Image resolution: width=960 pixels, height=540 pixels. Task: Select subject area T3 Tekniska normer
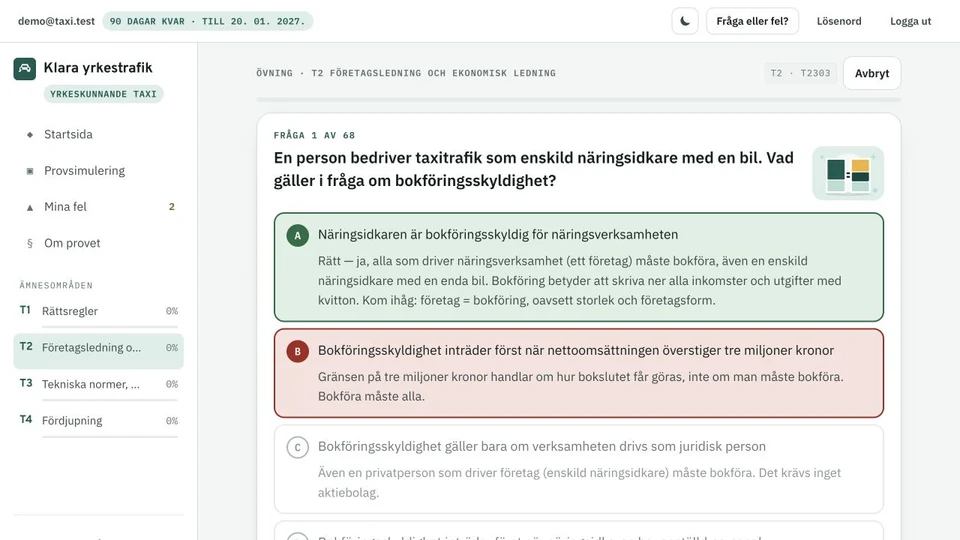[99, 386]
